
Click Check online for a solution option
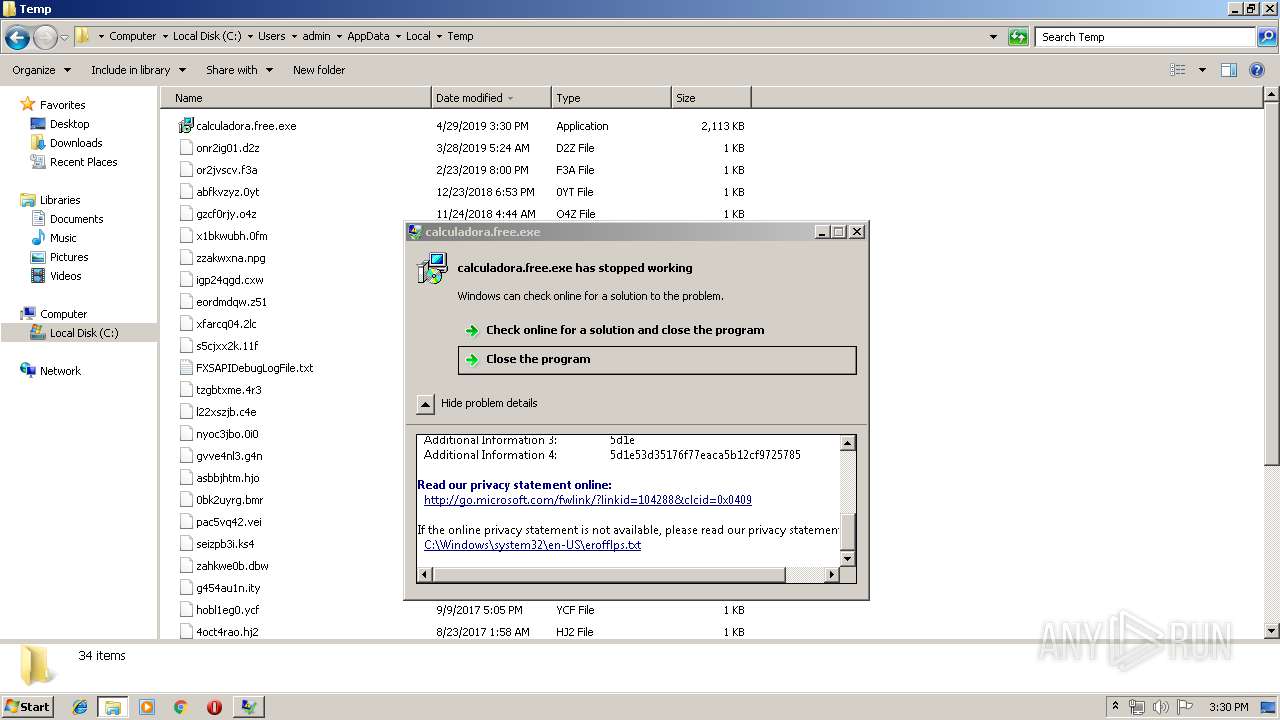(x=625, y=330)
